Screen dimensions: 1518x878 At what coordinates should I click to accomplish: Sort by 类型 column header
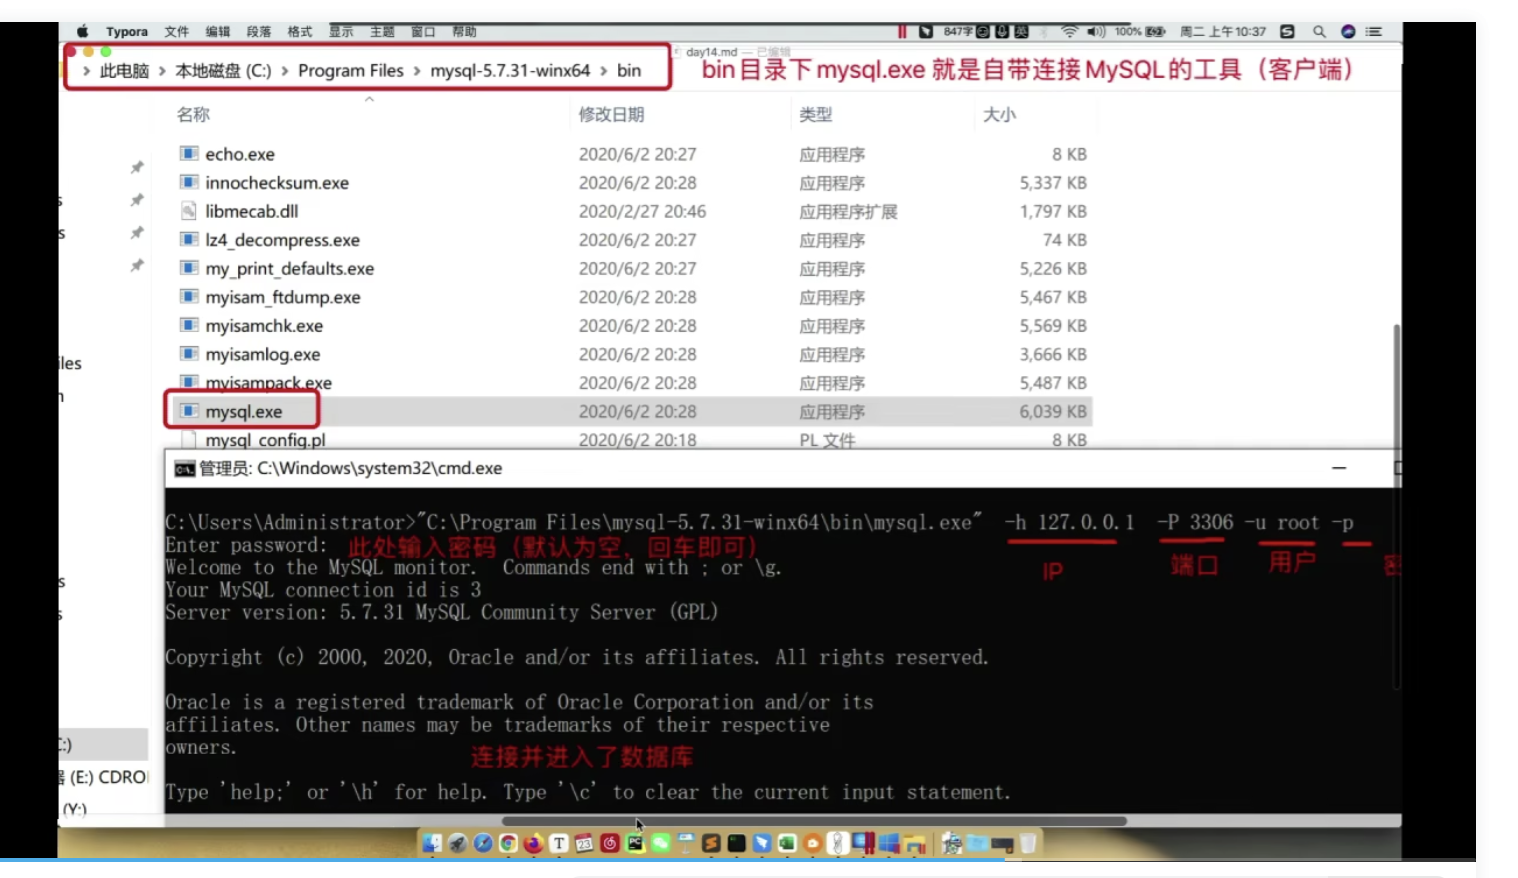click(816, 114)
